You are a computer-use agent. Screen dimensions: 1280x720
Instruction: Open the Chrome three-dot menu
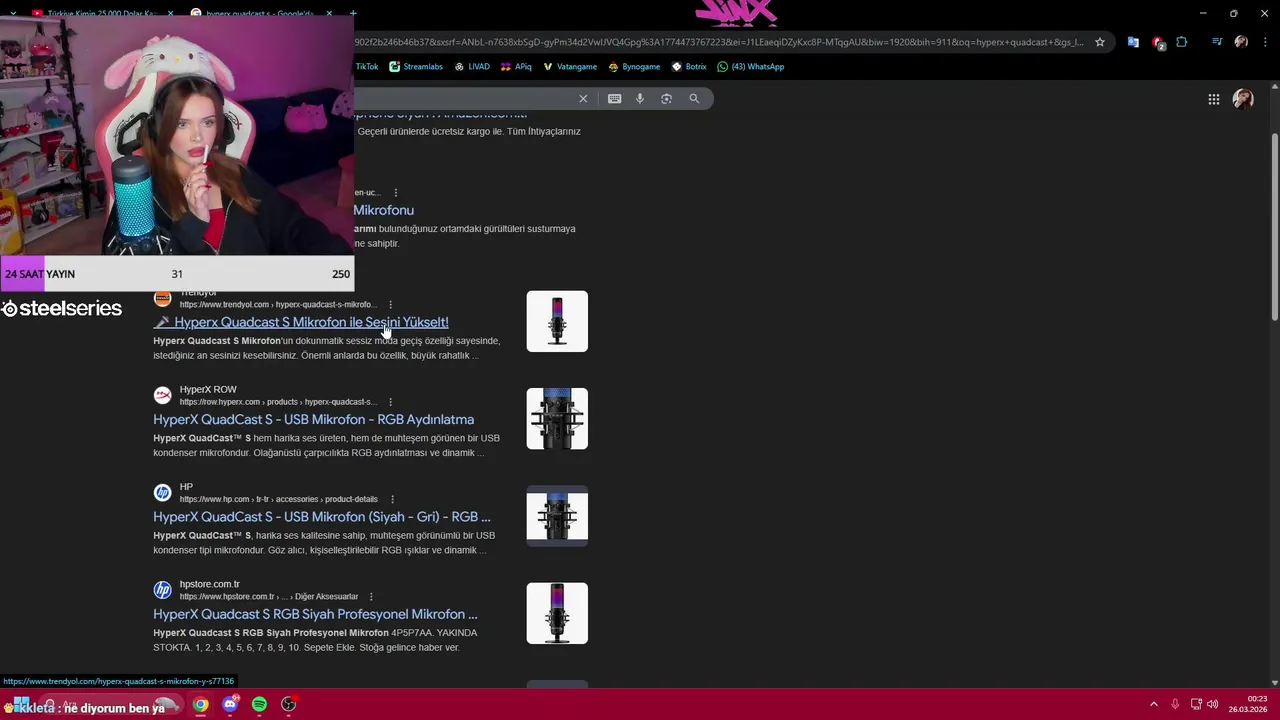1265,42
